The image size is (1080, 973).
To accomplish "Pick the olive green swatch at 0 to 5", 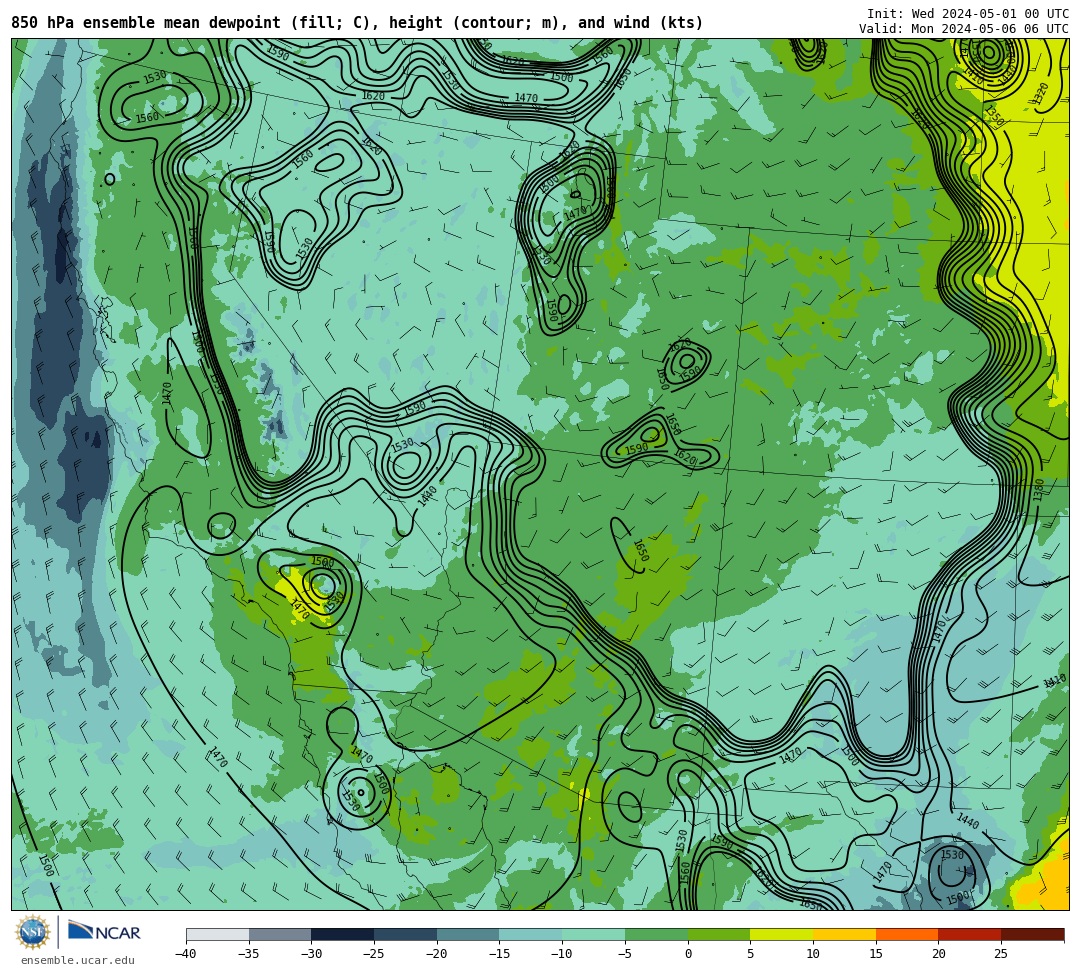I will (719, 934).
